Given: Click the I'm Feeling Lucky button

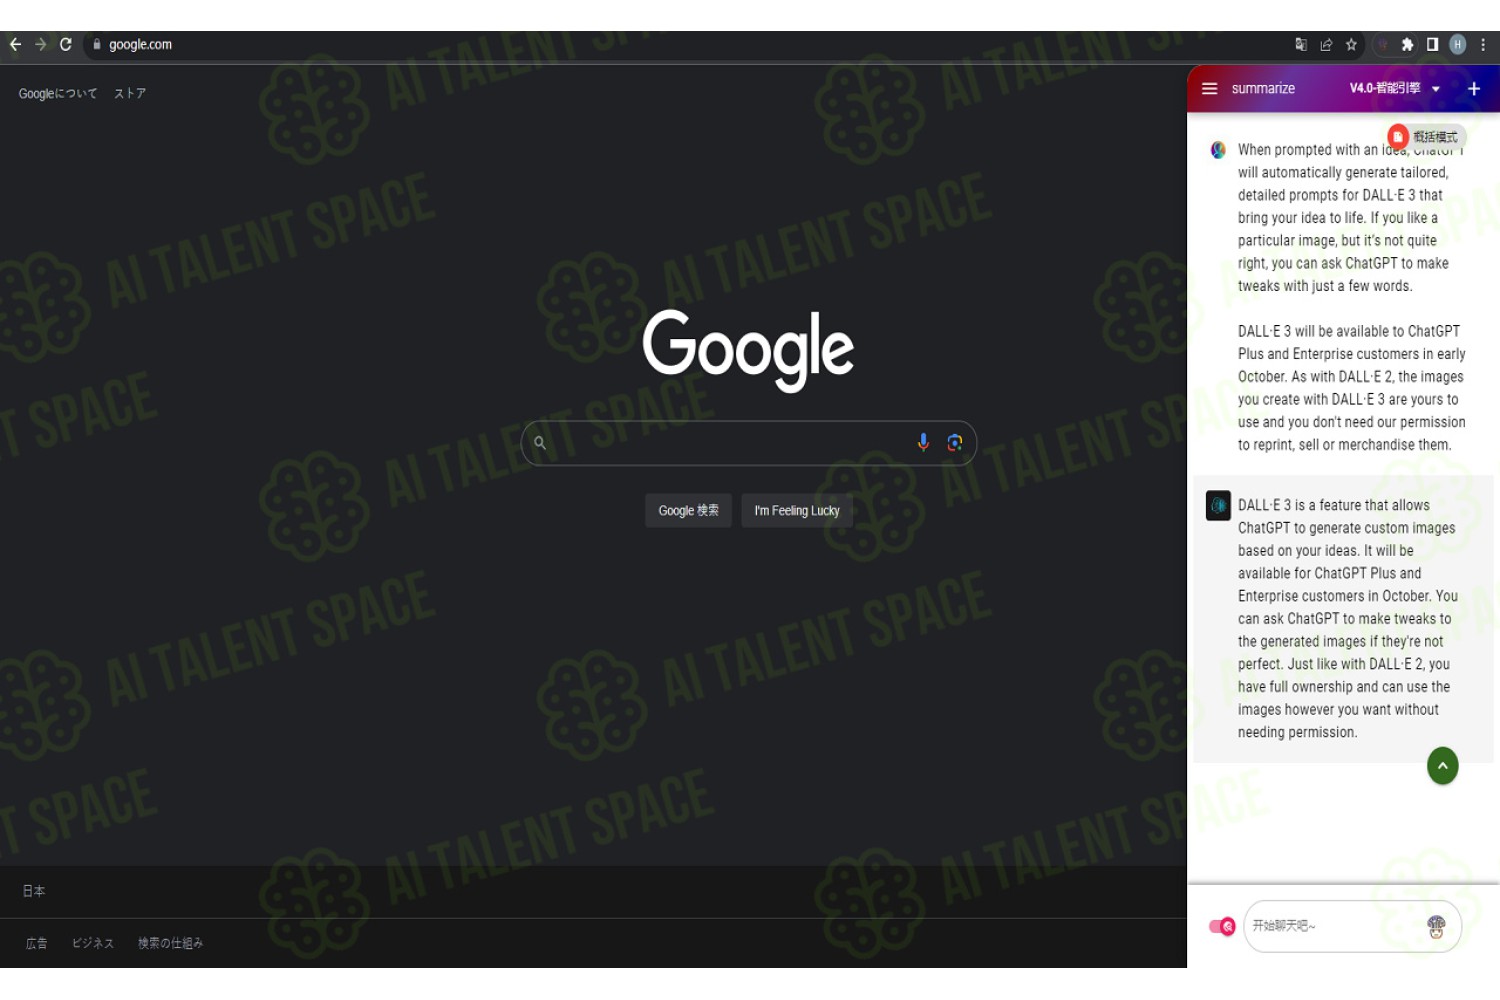Looking at the screenshot, I should [x=797, y=511].
